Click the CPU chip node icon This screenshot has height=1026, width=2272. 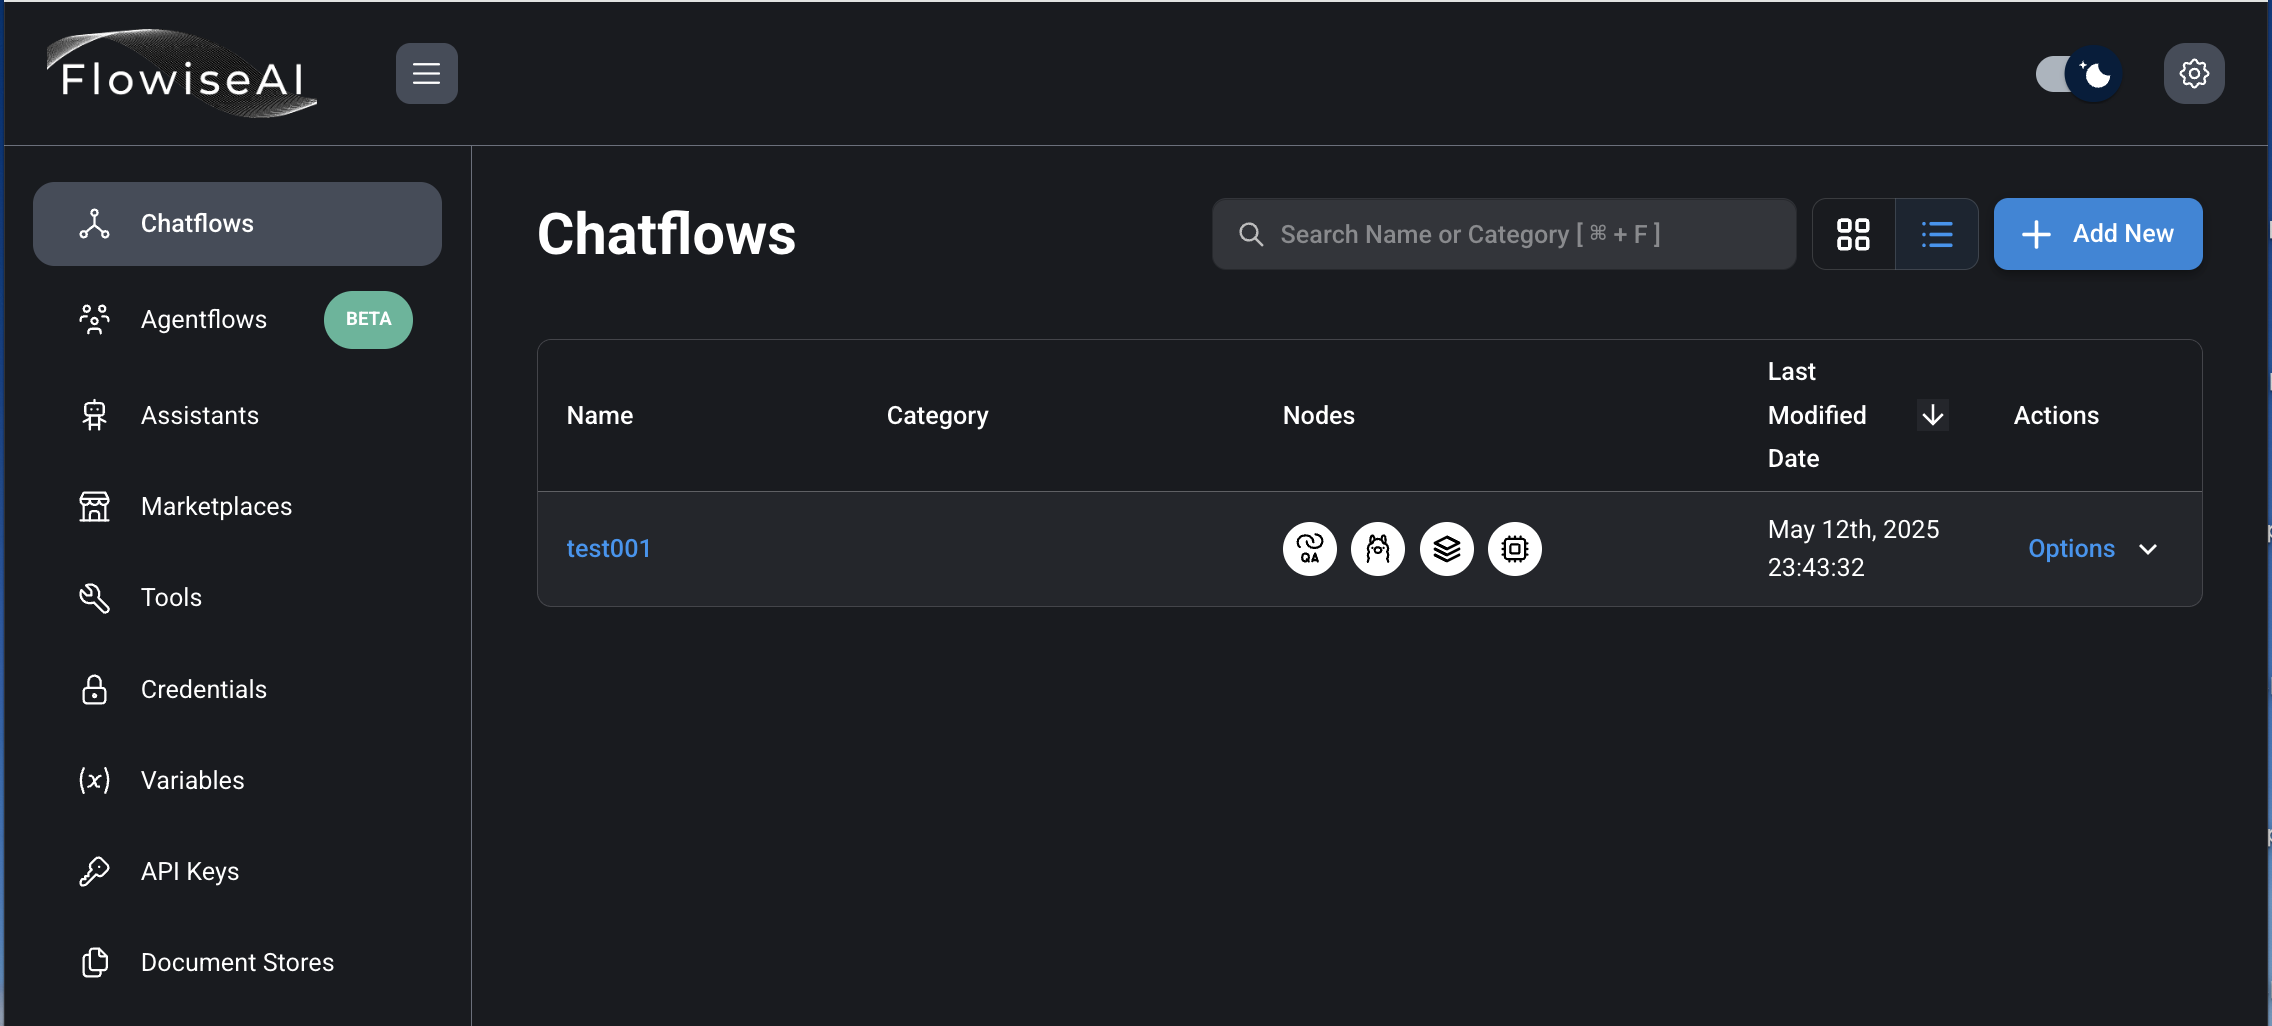(1514, 549)
